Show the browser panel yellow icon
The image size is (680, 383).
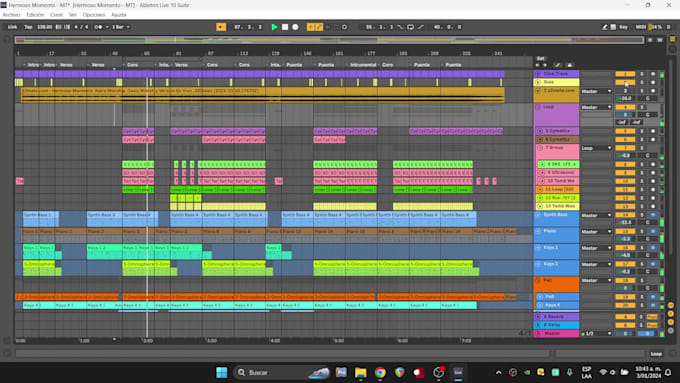[673, 39]
